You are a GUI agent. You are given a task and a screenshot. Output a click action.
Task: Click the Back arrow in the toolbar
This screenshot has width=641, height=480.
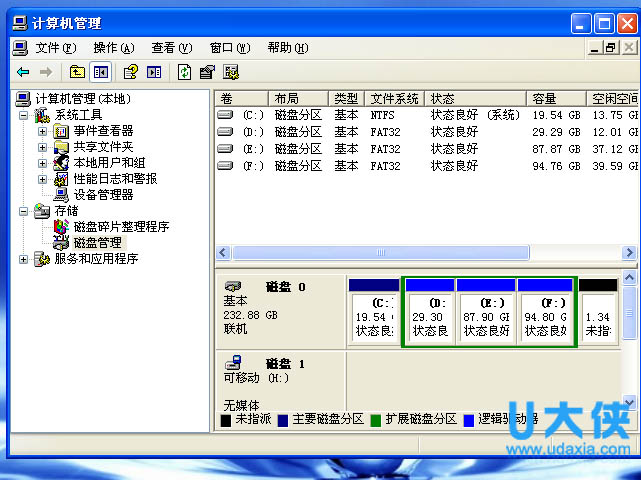pos(23,72)
